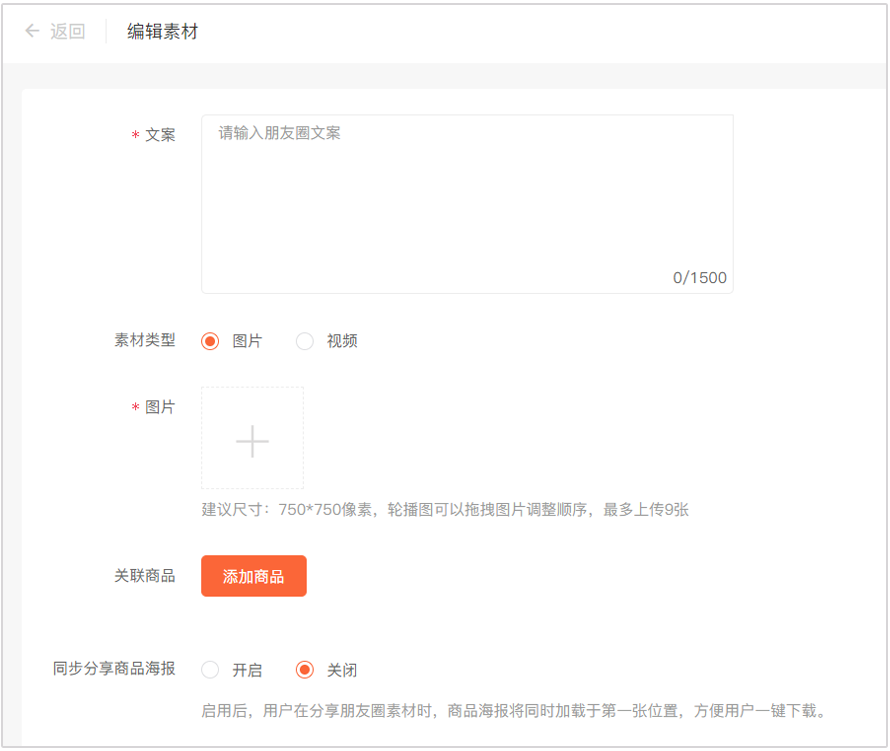Click the 关联商品 field label
This screenshot has height=751, width=890.
(145, 576)
